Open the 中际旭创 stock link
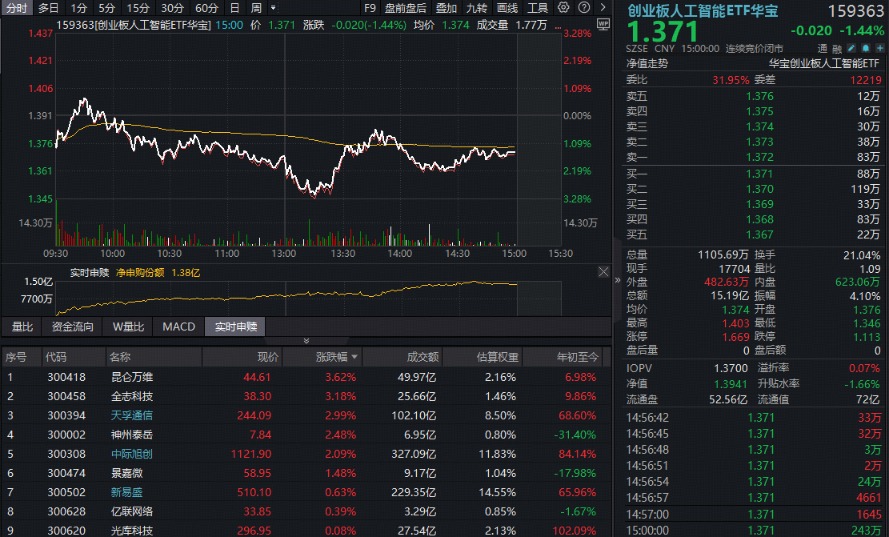 point(132,454)
